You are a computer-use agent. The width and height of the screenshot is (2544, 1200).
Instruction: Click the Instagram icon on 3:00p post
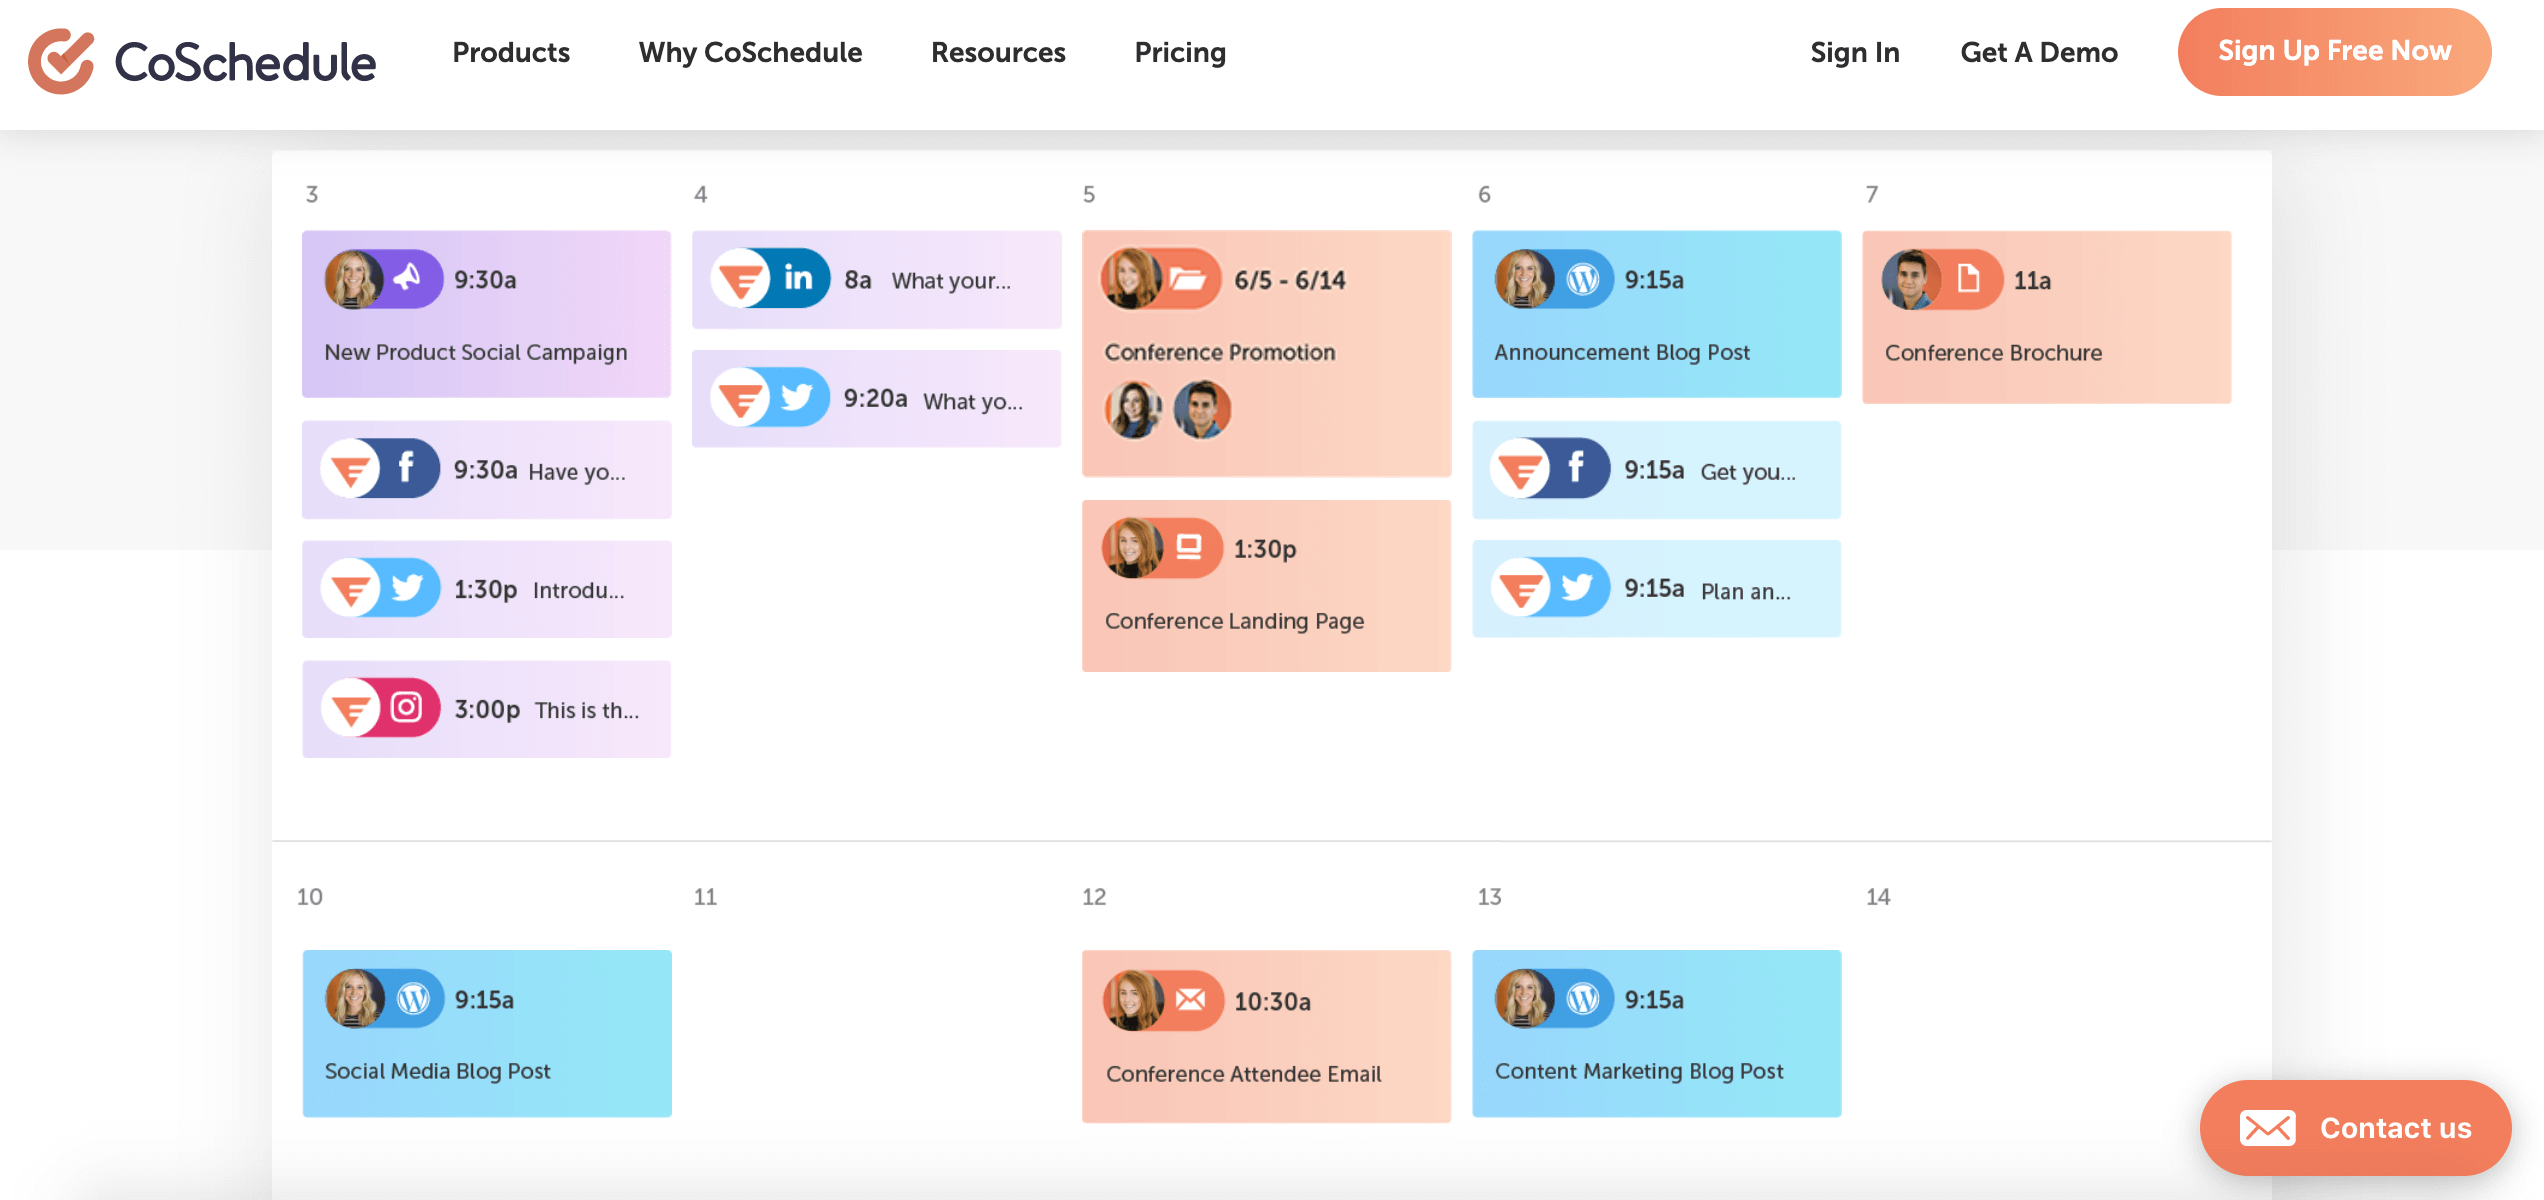[x=406, y=708]
